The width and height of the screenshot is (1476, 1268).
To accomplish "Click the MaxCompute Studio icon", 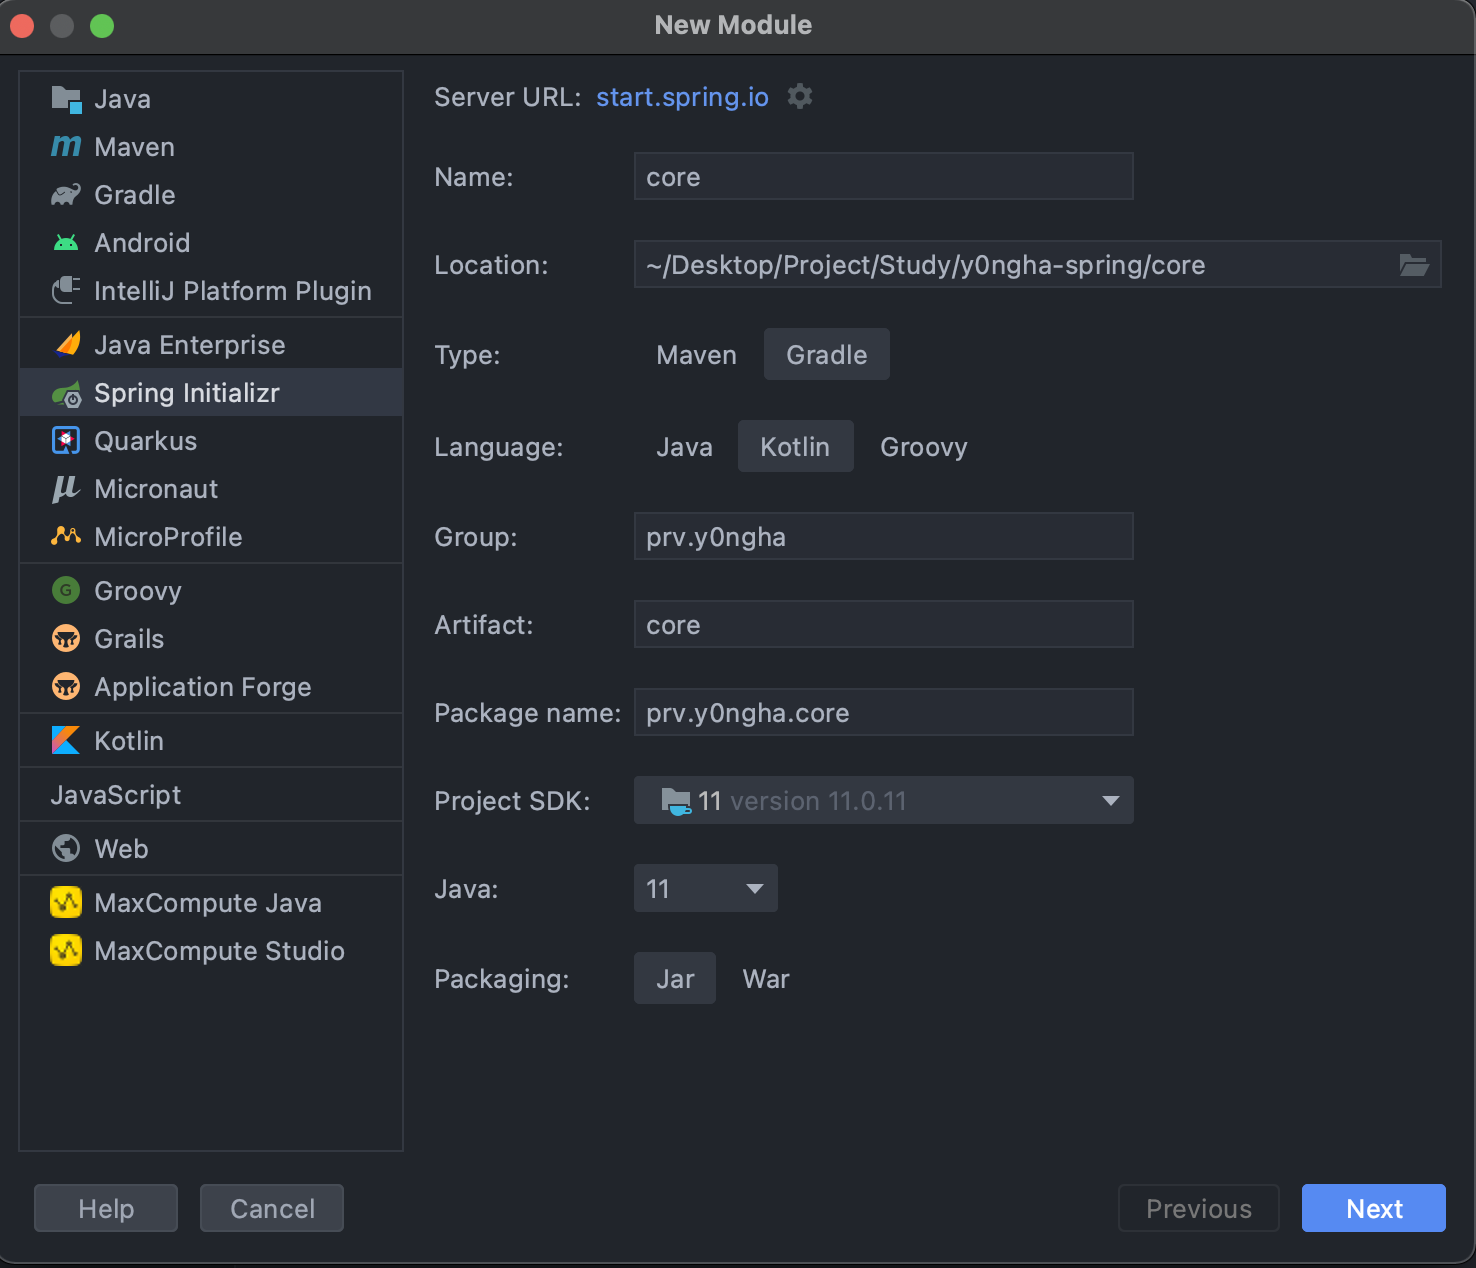I will (66, 951).
